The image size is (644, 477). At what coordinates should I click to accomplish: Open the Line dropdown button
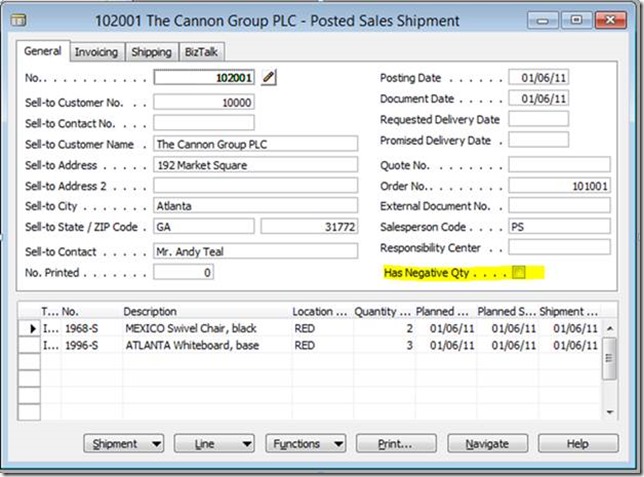[214, 444]
